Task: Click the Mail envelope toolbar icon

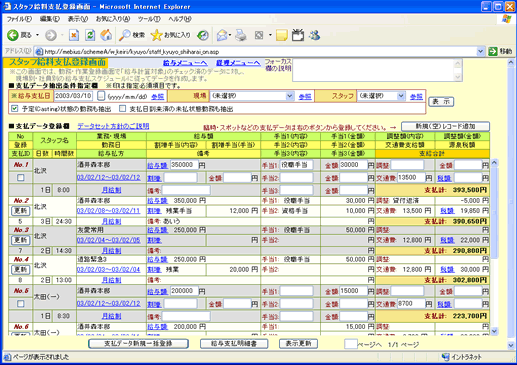Action: click(222, 35)
